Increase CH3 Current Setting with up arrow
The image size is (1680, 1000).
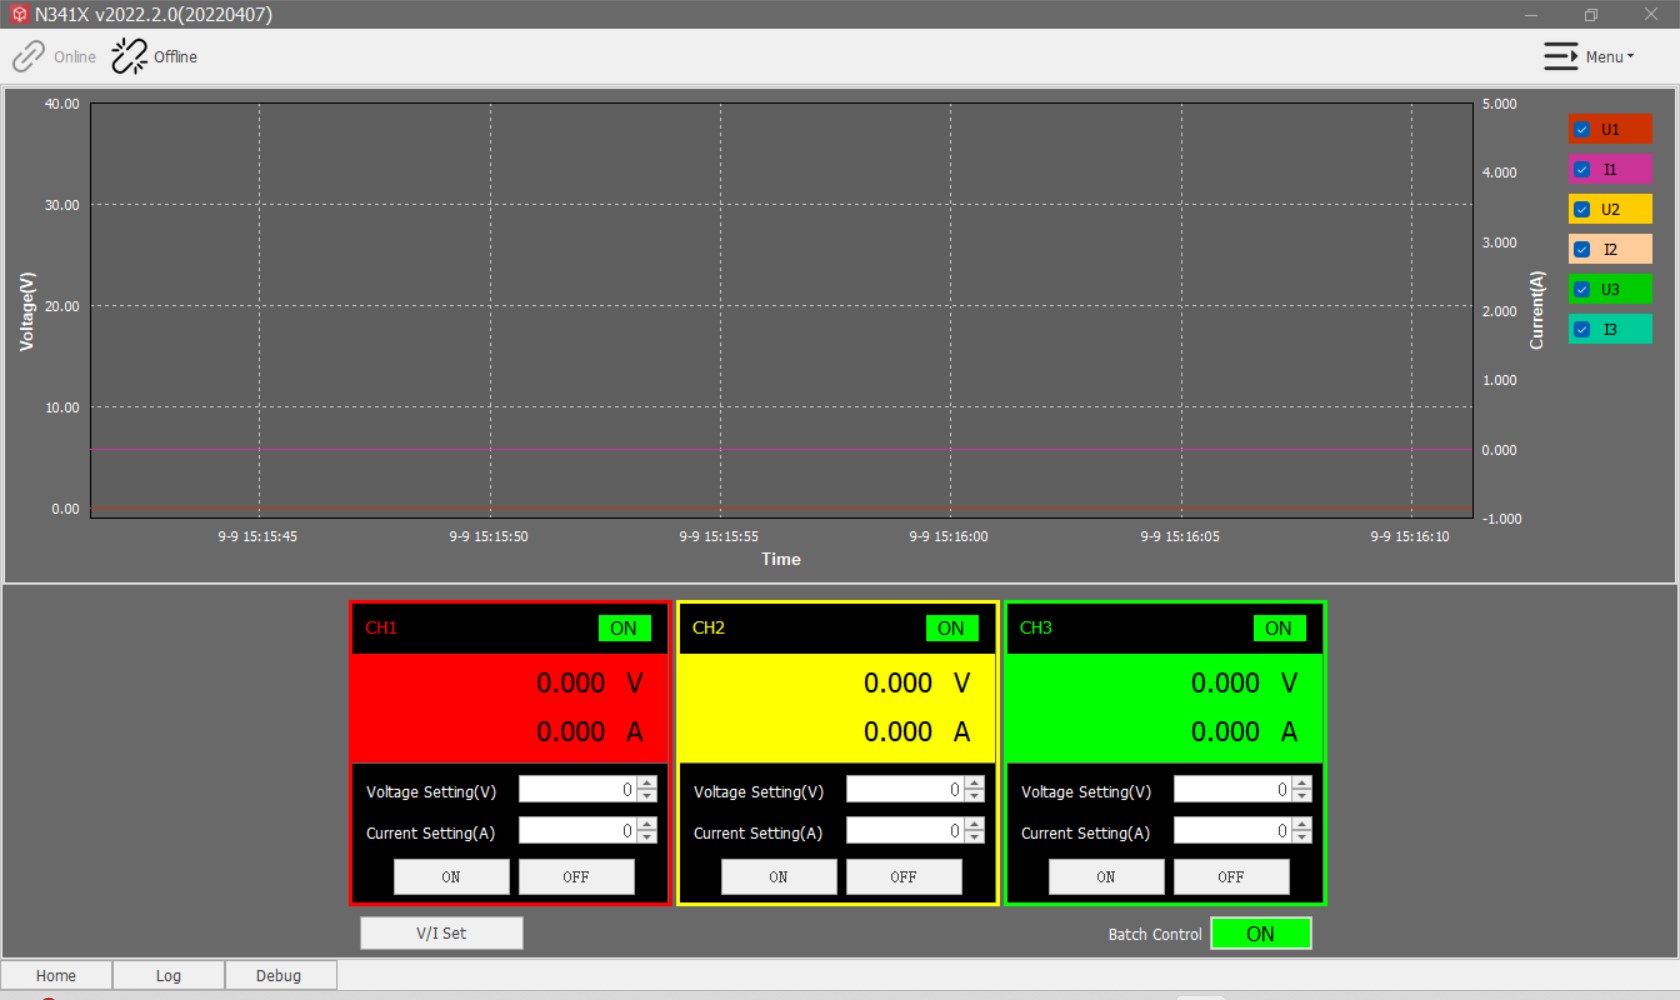point(1302,825)
